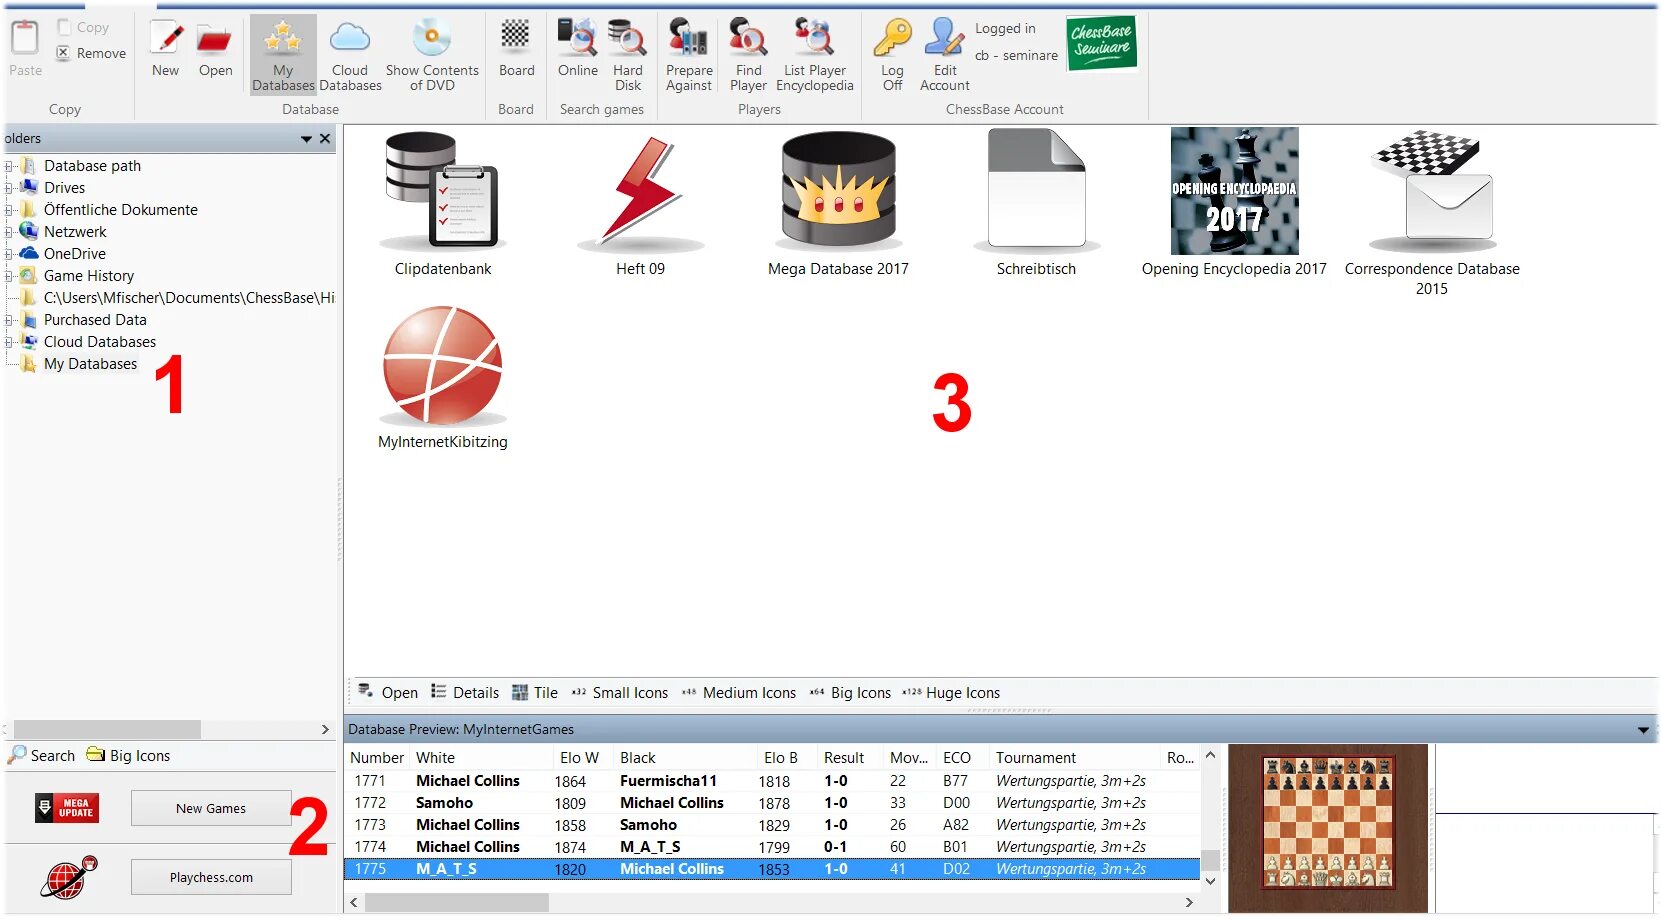Image resolution: width=1662 pixels, height=920 pixels.
Task: Open the ChessBase Seminare green logo
Action: 1101,43
